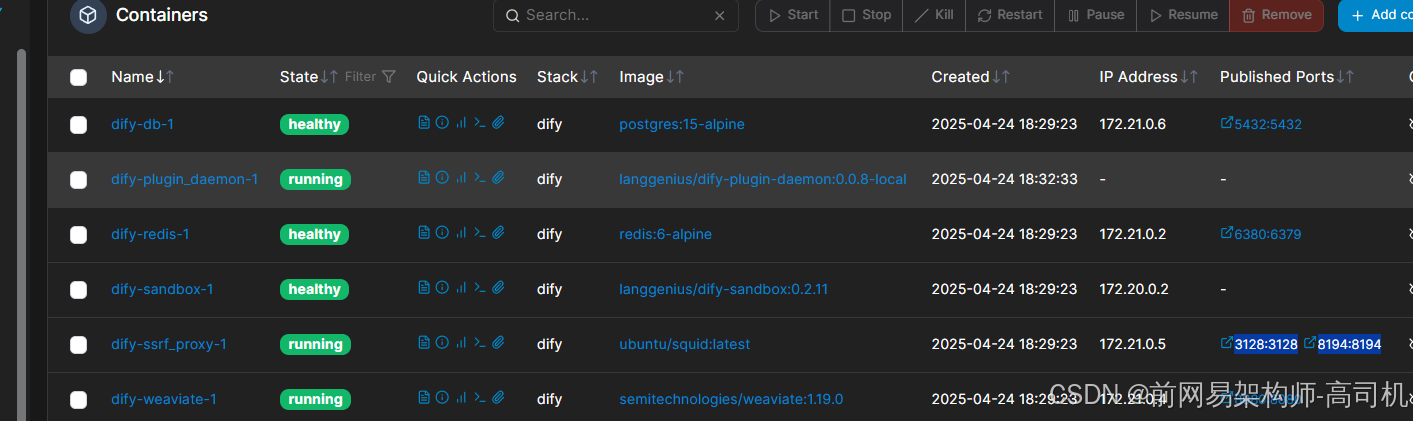Click the Pause button
Screen dimensions: 1413x421
1096,15
